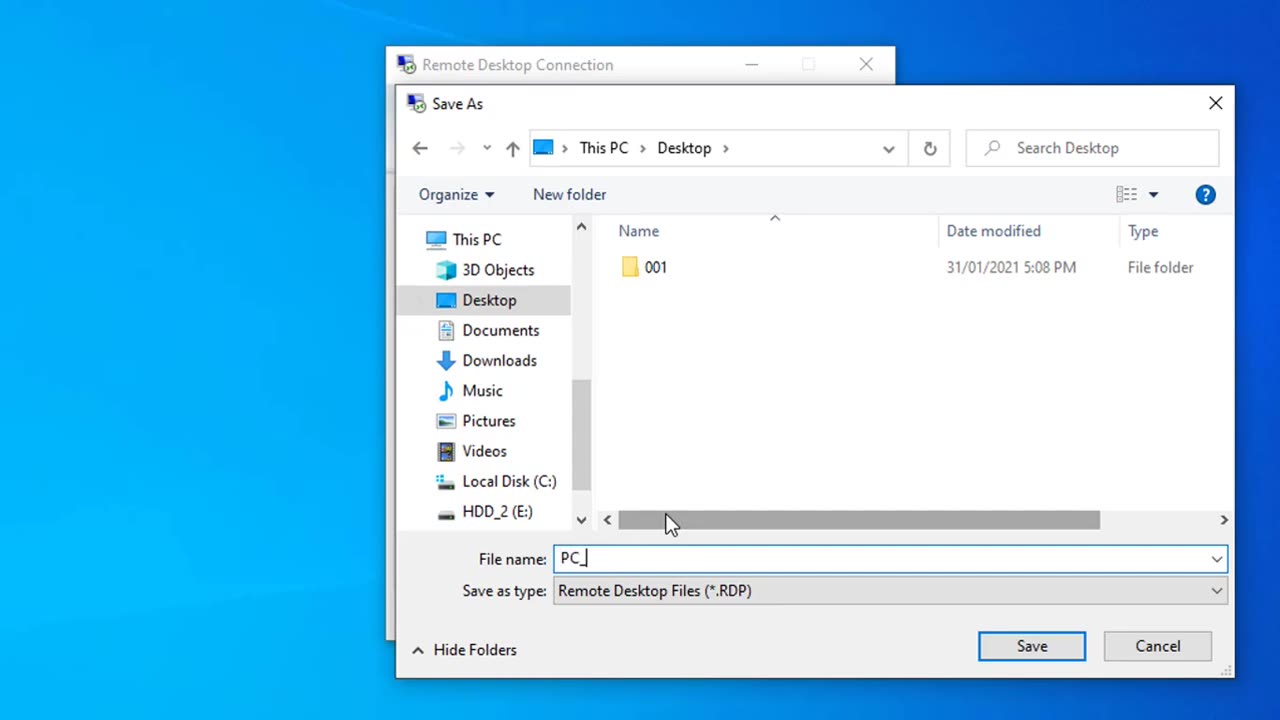Click the computer icon in address bar

[543, 148]
